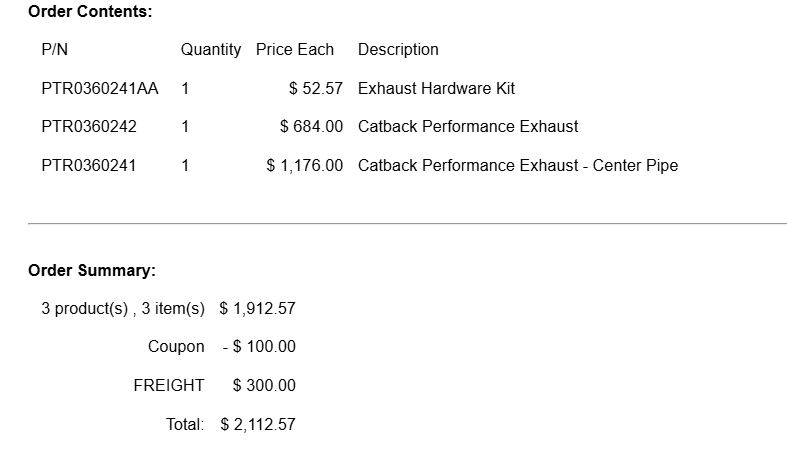
Task: Select the Description column header
Action: (398, 49)
